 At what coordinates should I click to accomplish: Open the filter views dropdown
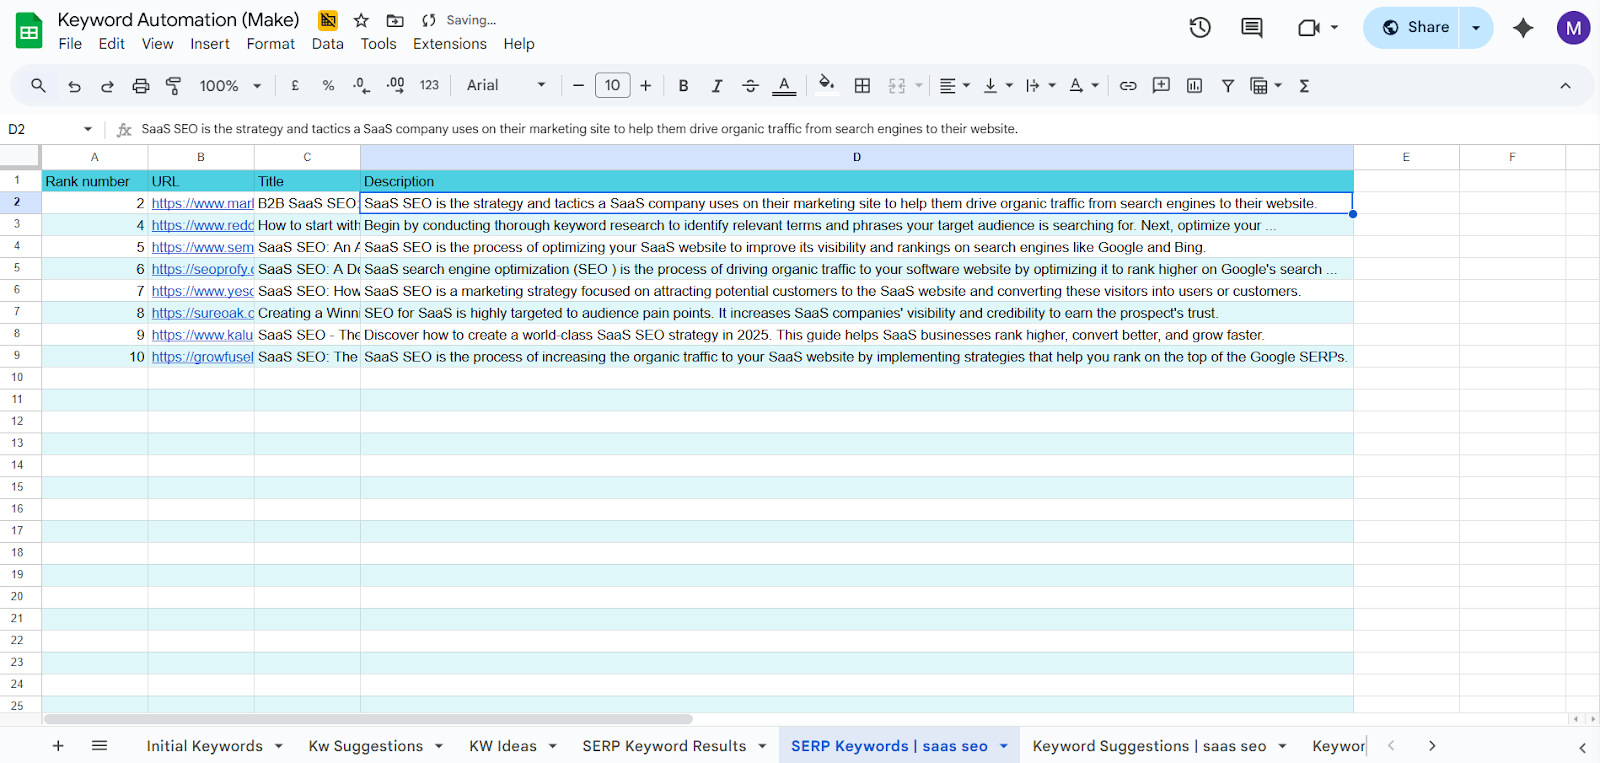point(1266,86)
